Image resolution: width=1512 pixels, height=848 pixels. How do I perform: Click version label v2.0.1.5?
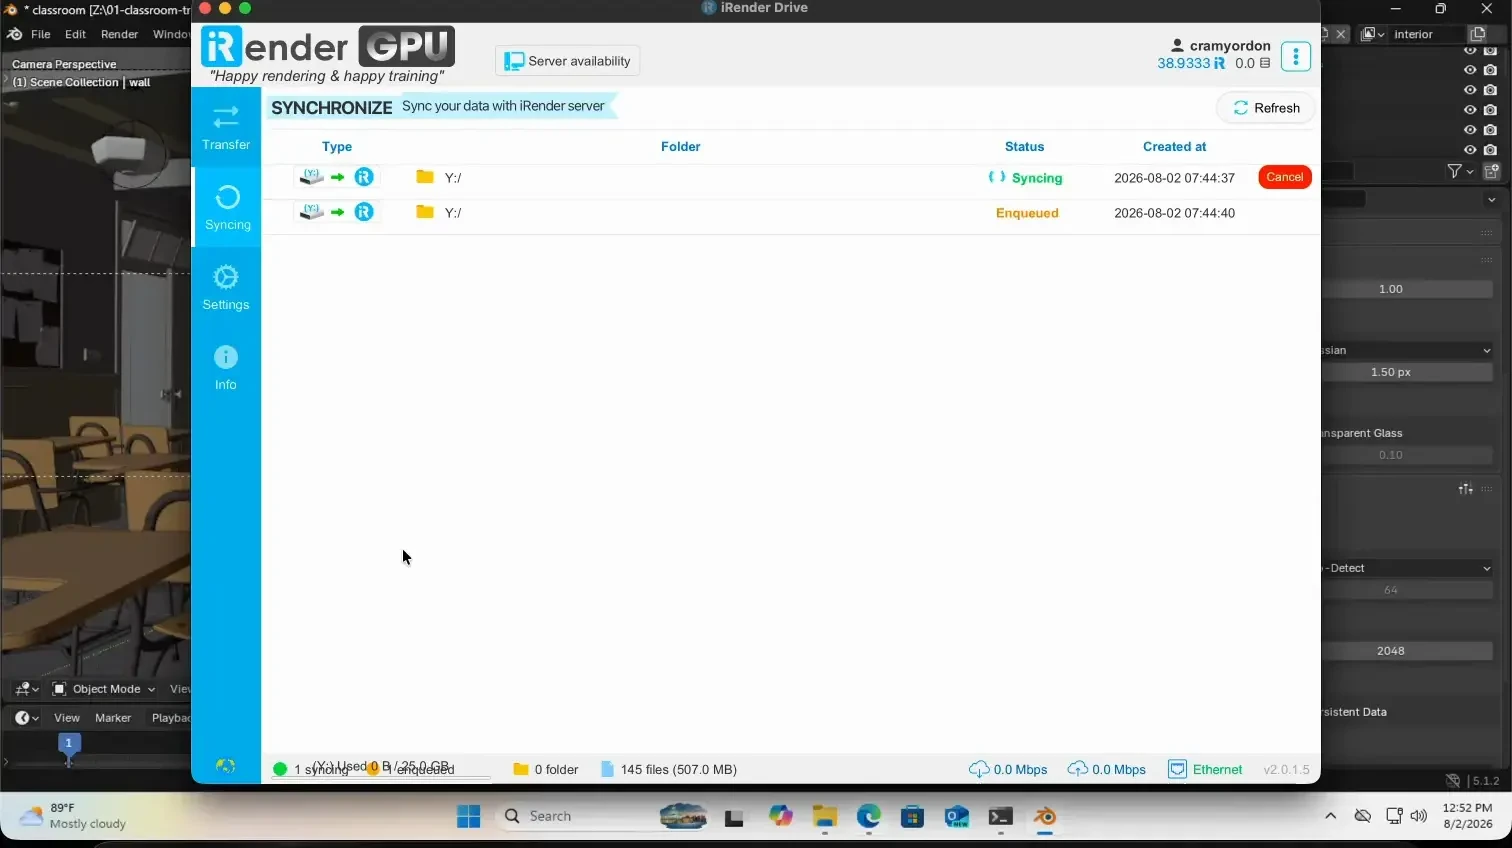(1286, 769)
